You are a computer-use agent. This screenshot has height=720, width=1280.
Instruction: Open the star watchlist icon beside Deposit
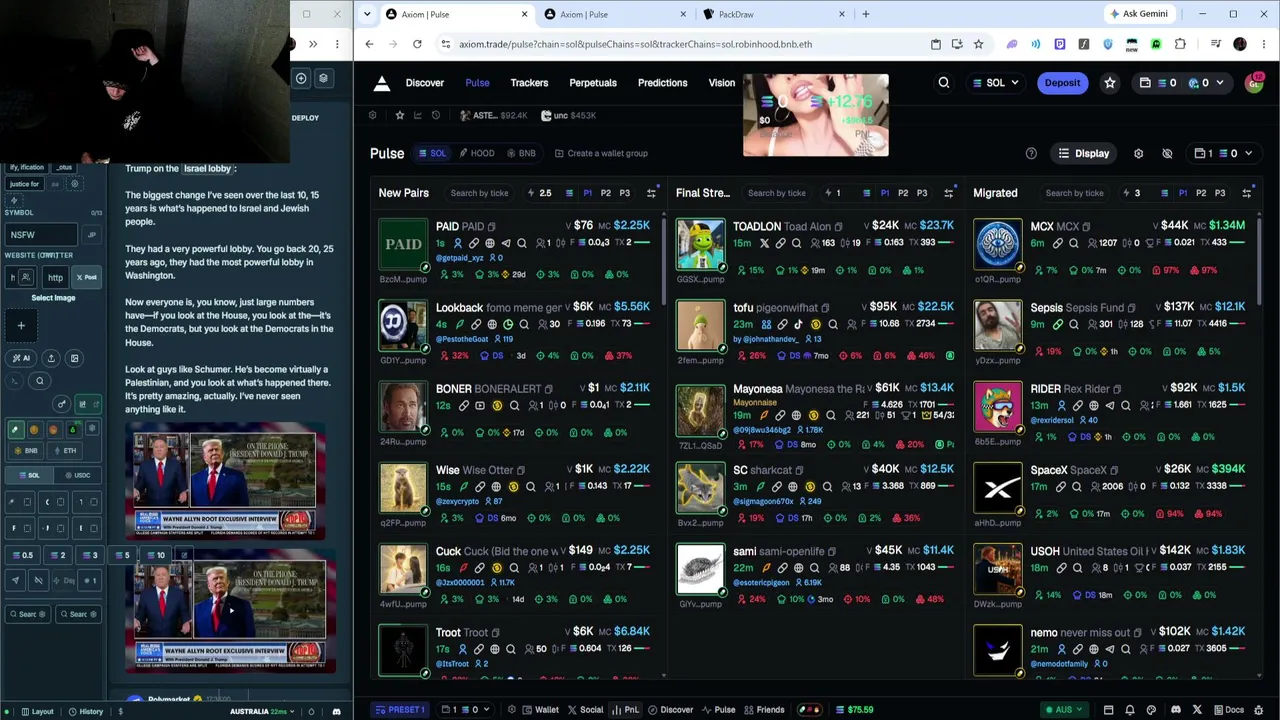[1109, 83]
